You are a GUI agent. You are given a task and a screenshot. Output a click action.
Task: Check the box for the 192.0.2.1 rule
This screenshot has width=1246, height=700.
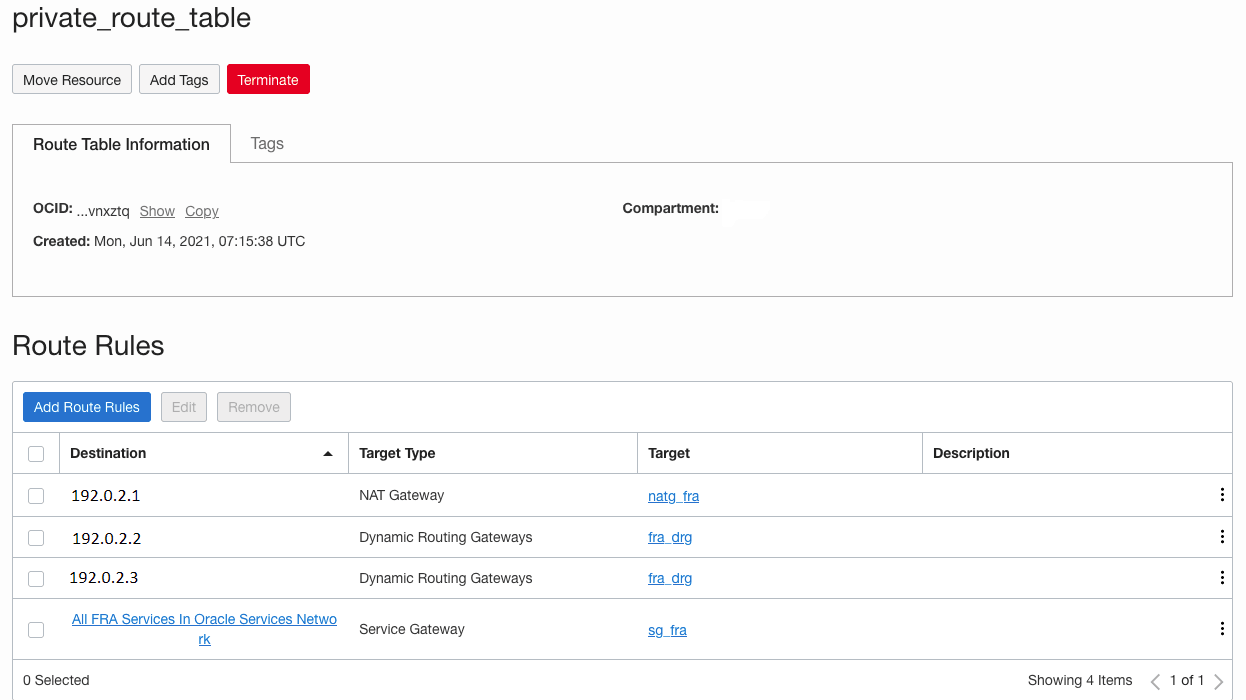[x=36, y=496]
